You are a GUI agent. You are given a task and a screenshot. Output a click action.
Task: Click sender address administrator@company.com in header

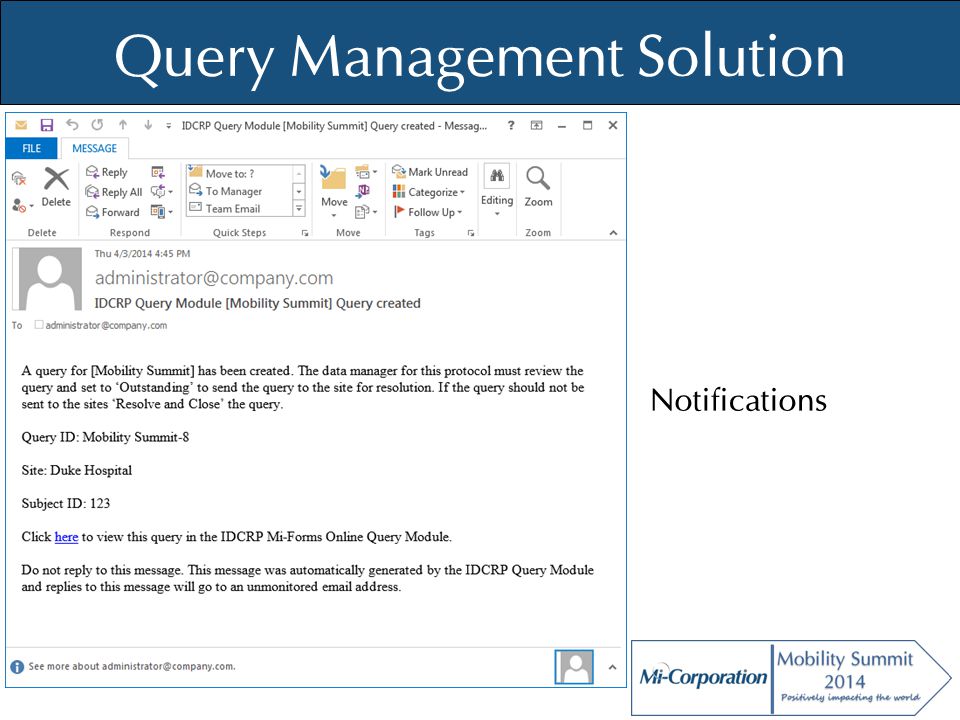[214, 278]
